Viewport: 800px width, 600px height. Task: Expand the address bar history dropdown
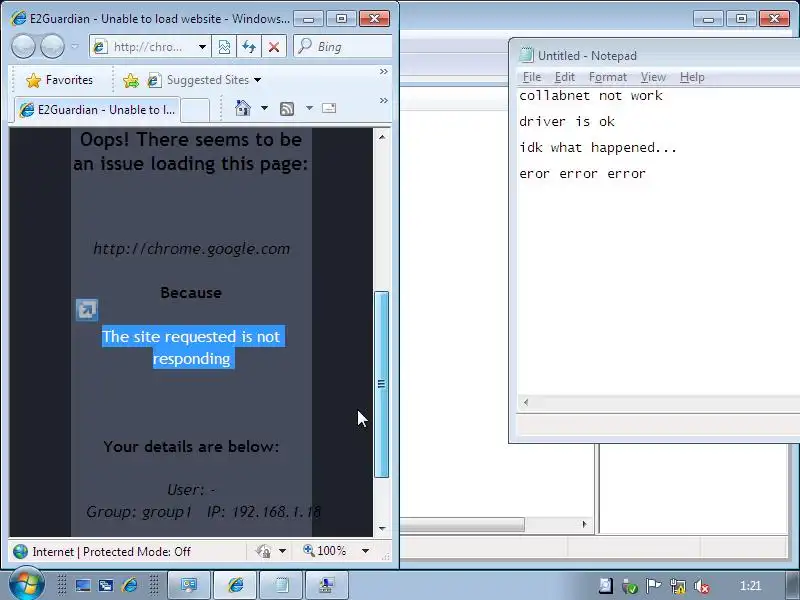(x=203, y=47)
